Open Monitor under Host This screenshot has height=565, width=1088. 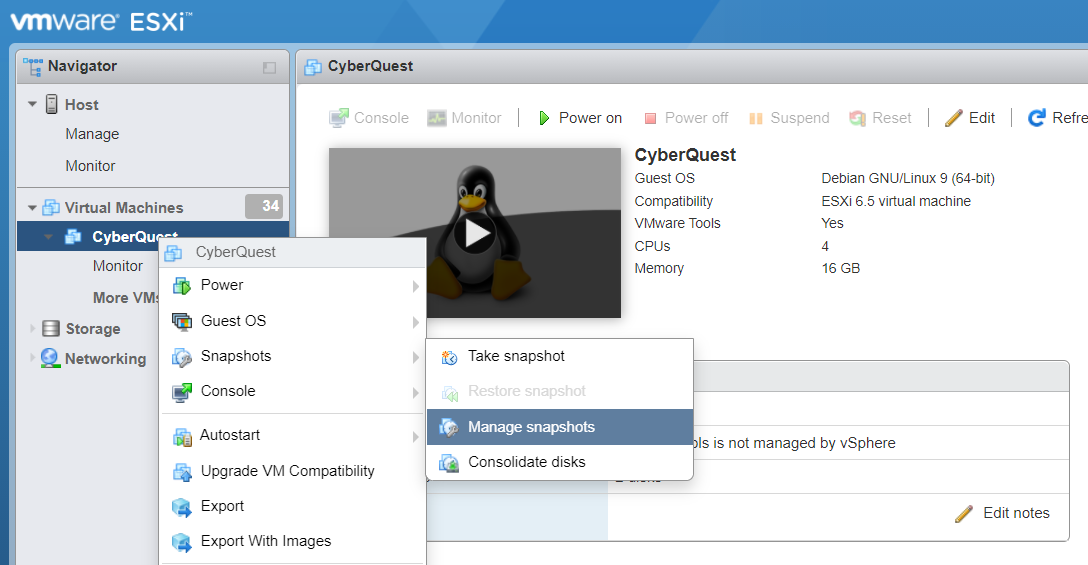(90, 166)
